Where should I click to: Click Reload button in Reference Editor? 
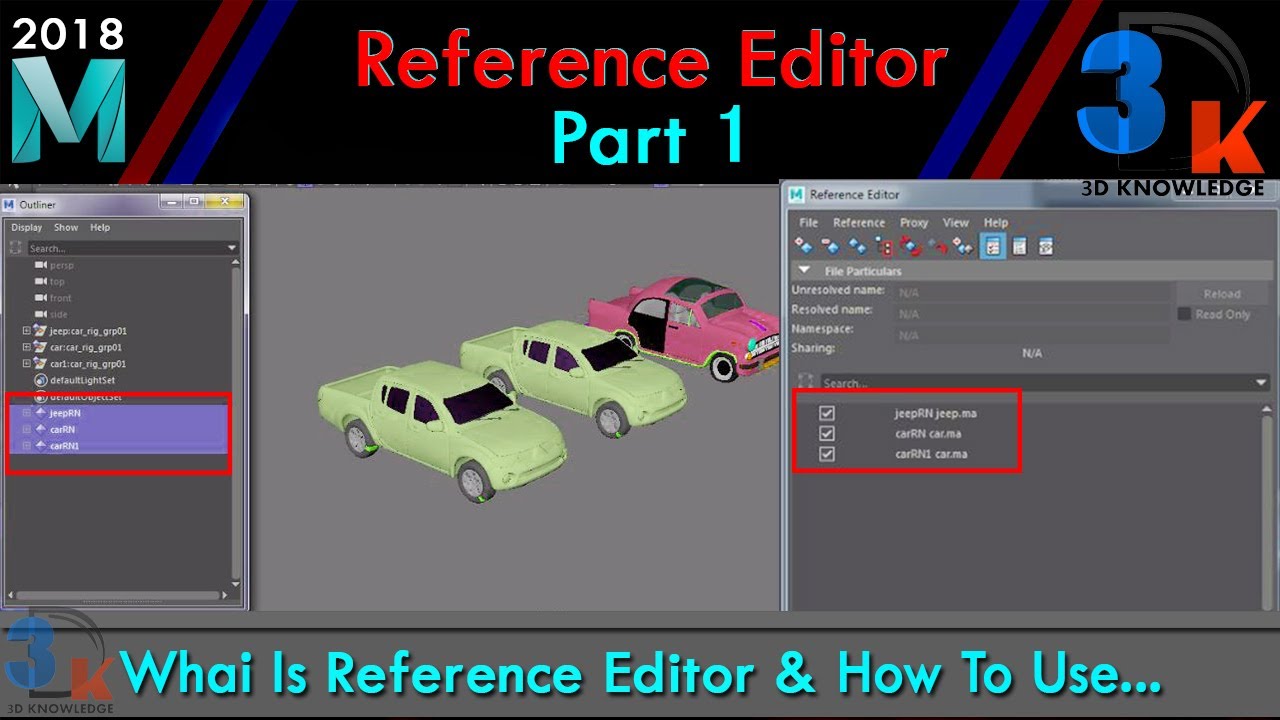[1221, 294]
